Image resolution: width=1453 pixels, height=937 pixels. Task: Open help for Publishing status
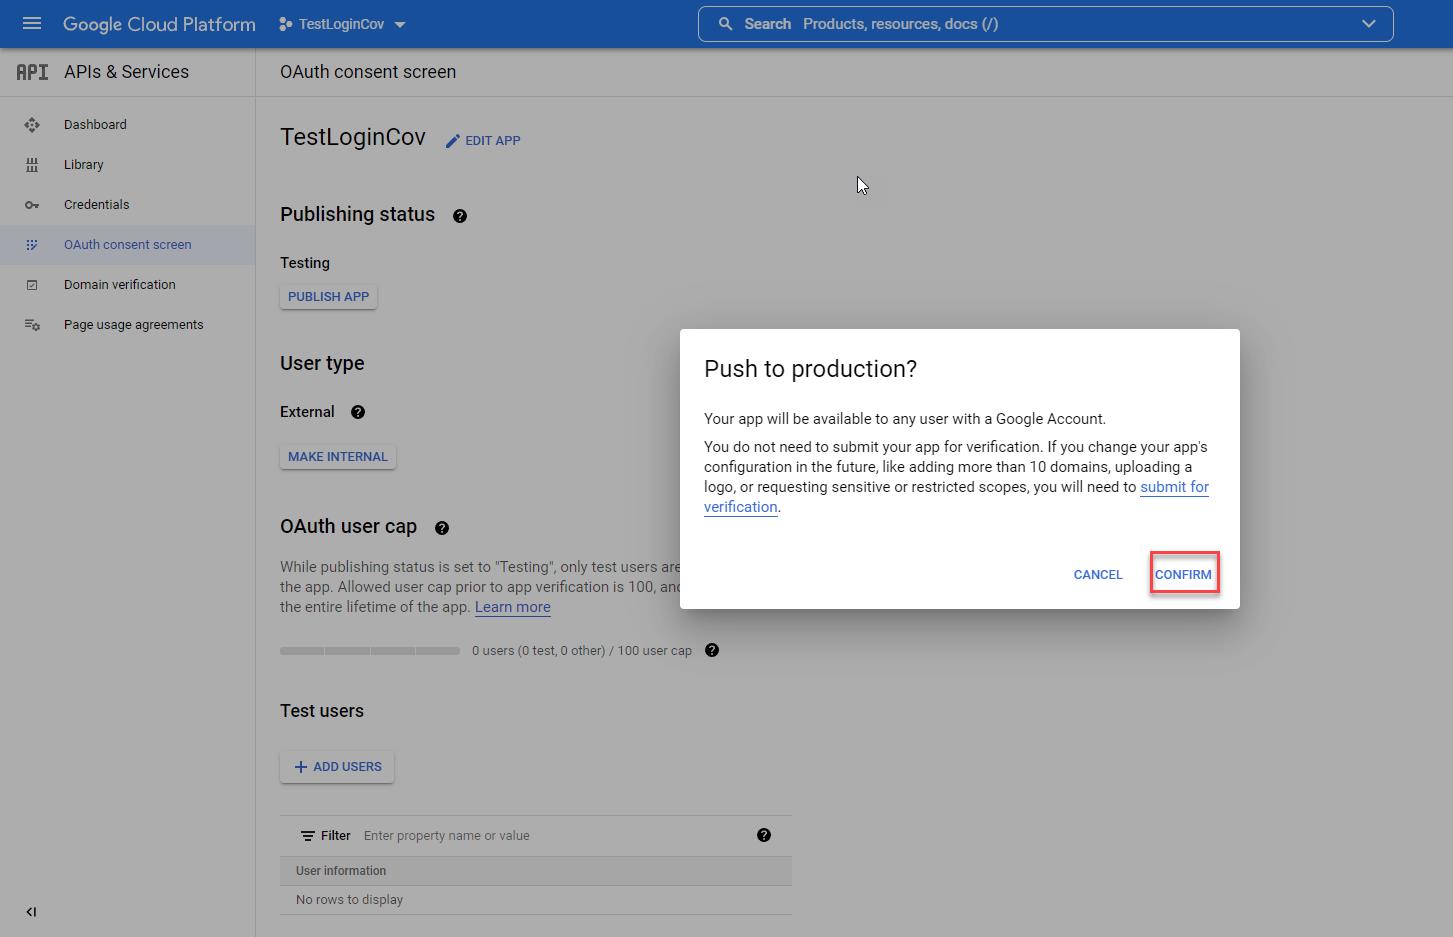click(x=460, y=216)
